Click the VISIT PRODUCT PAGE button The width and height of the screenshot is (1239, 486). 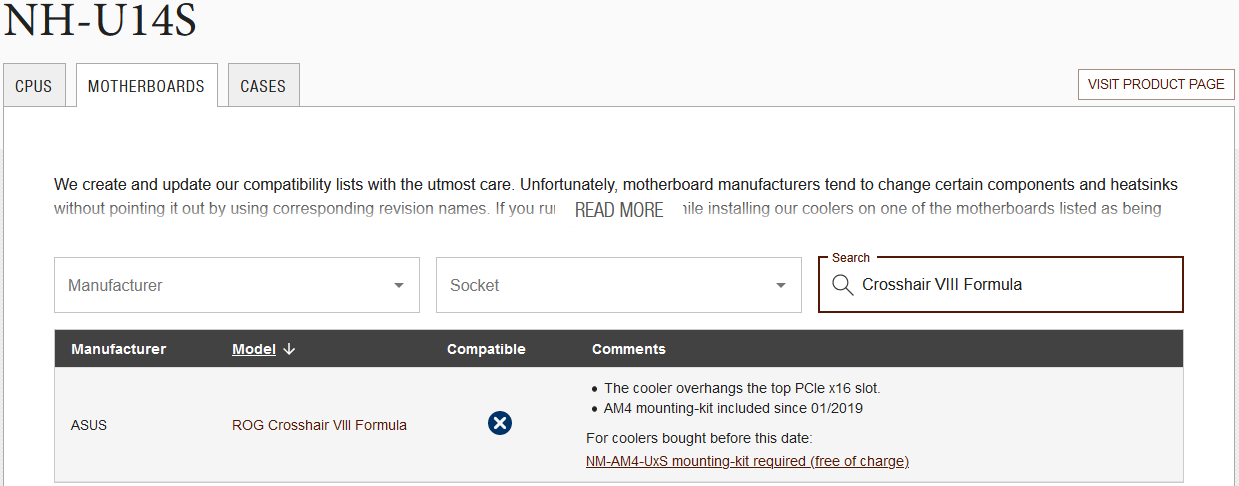(1156, 84)
